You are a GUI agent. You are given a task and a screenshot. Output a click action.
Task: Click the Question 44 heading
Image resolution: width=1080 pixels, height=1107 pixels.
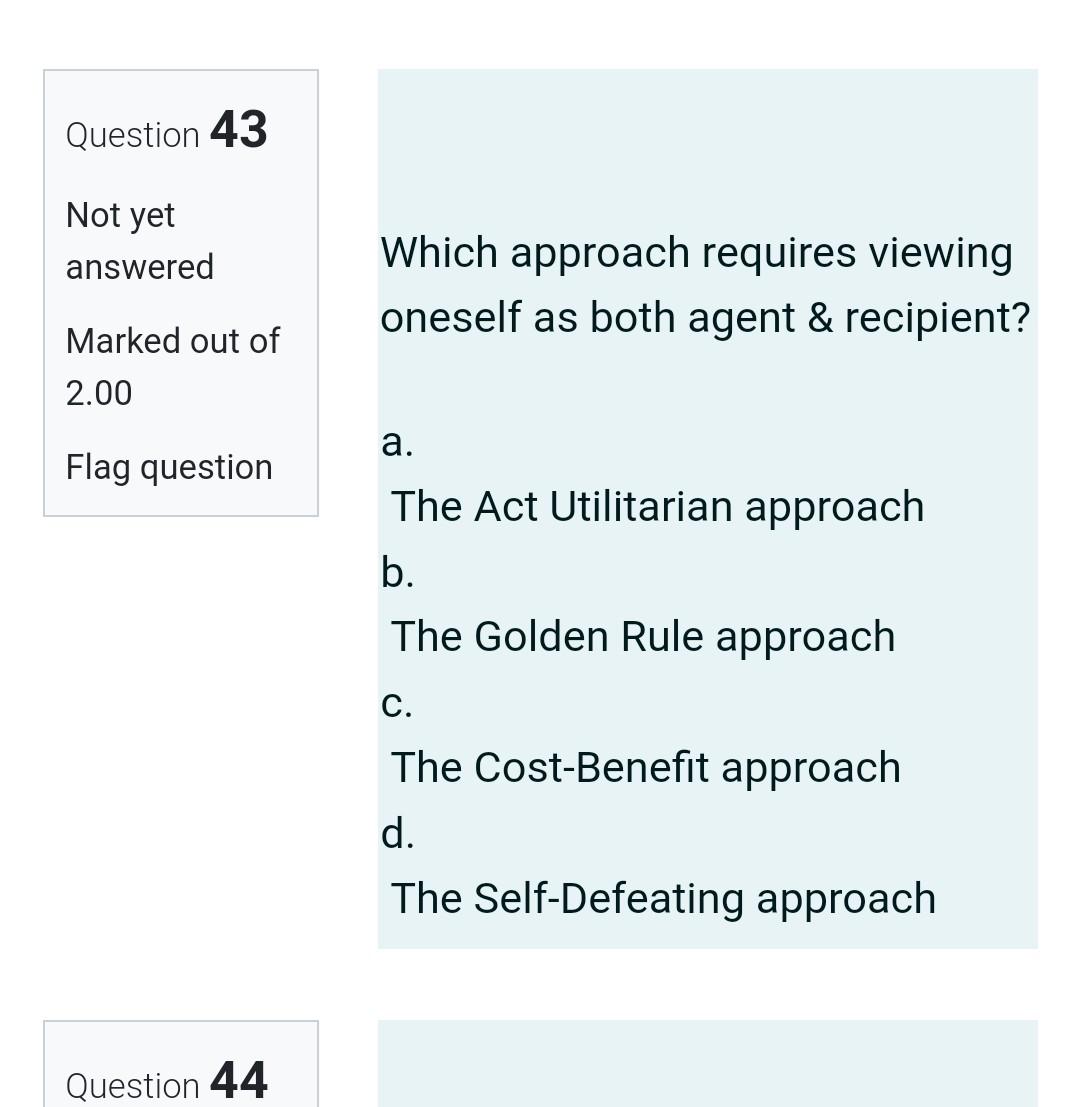(x=167, y=1083)
